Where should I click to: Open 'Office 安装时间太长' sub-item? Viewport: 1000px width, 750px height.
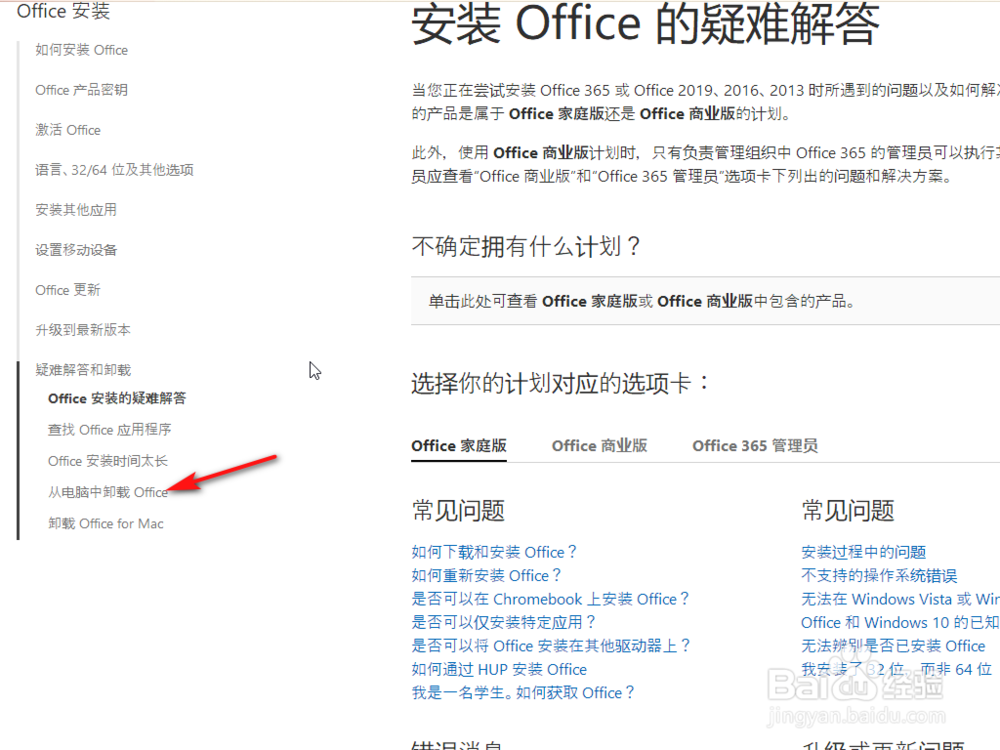coord(108,461)
